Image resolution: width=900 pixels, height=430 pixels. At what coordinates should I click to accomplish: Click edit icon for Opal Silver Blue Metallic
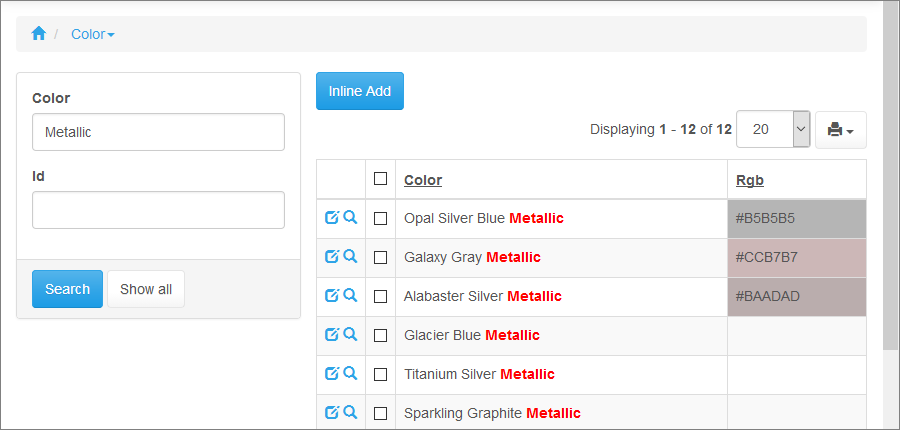[332, 217]
